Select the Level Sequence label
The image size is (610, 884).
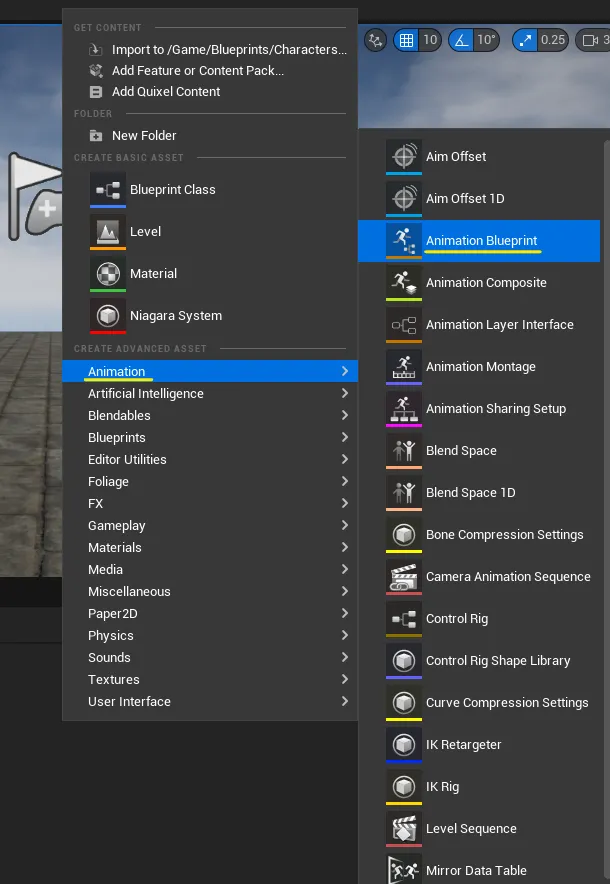[x=471, y=828]
